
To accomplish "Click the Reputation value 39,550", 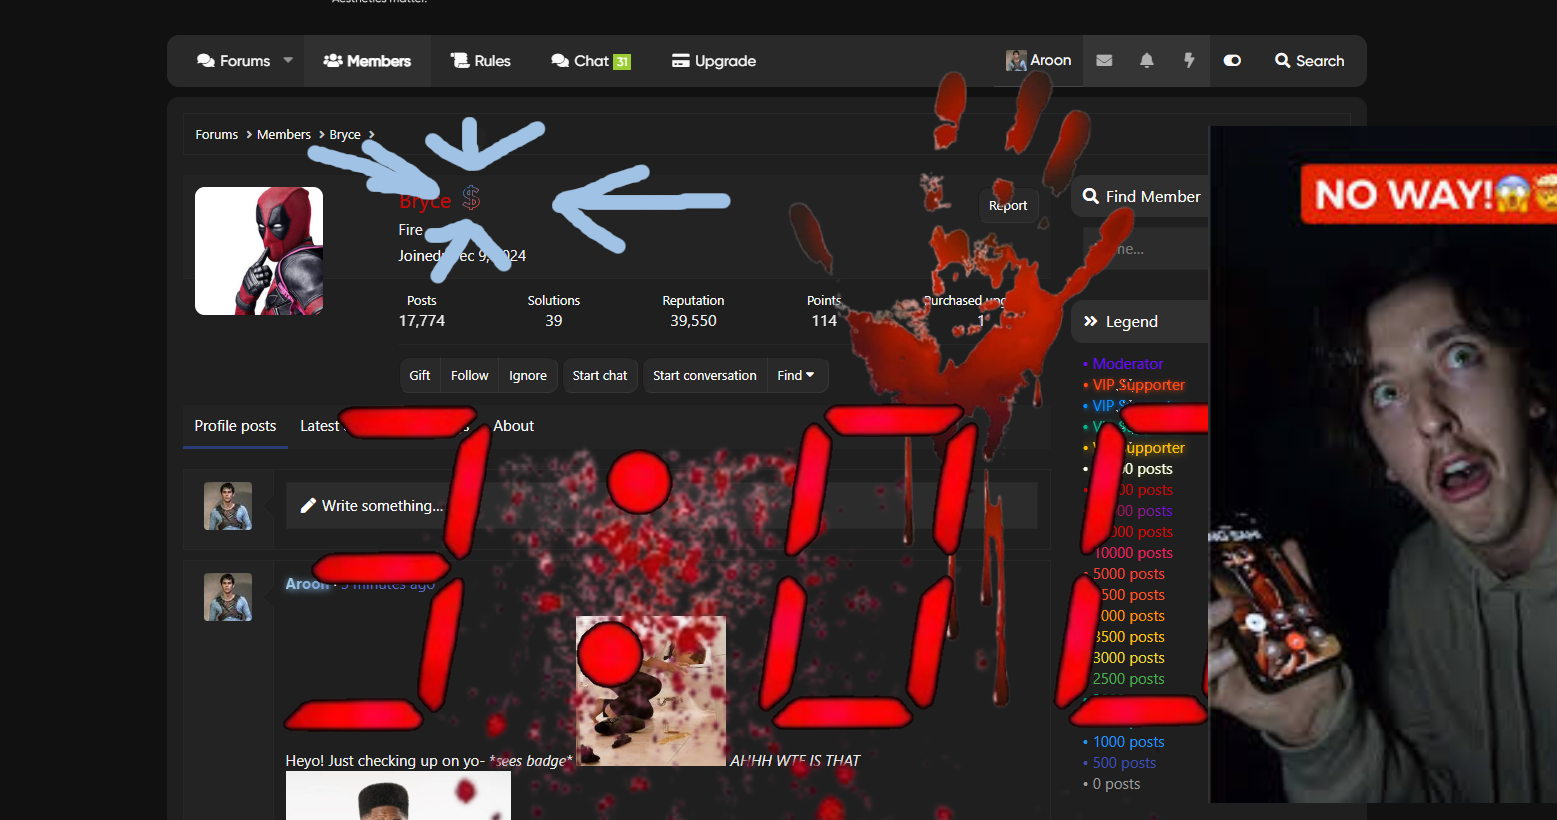I will click(x=694, y=321).
